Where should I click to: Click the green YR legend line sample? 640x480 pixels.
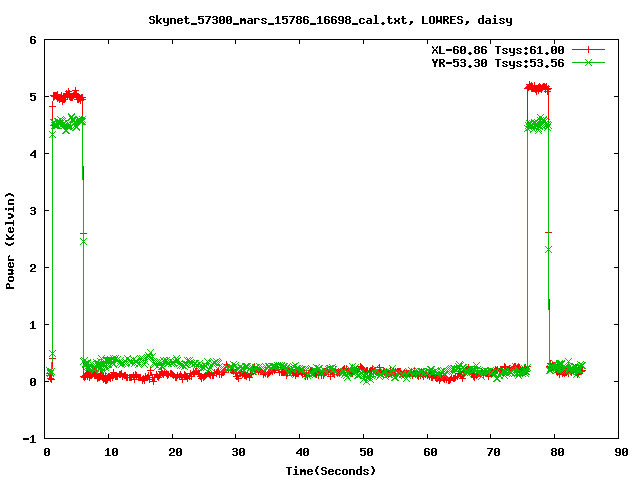588,62
